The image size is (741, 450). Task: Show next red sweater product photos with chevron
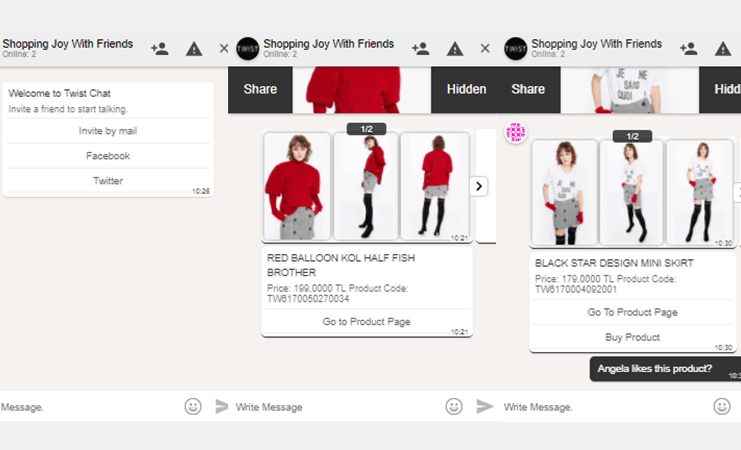[479, 186]
